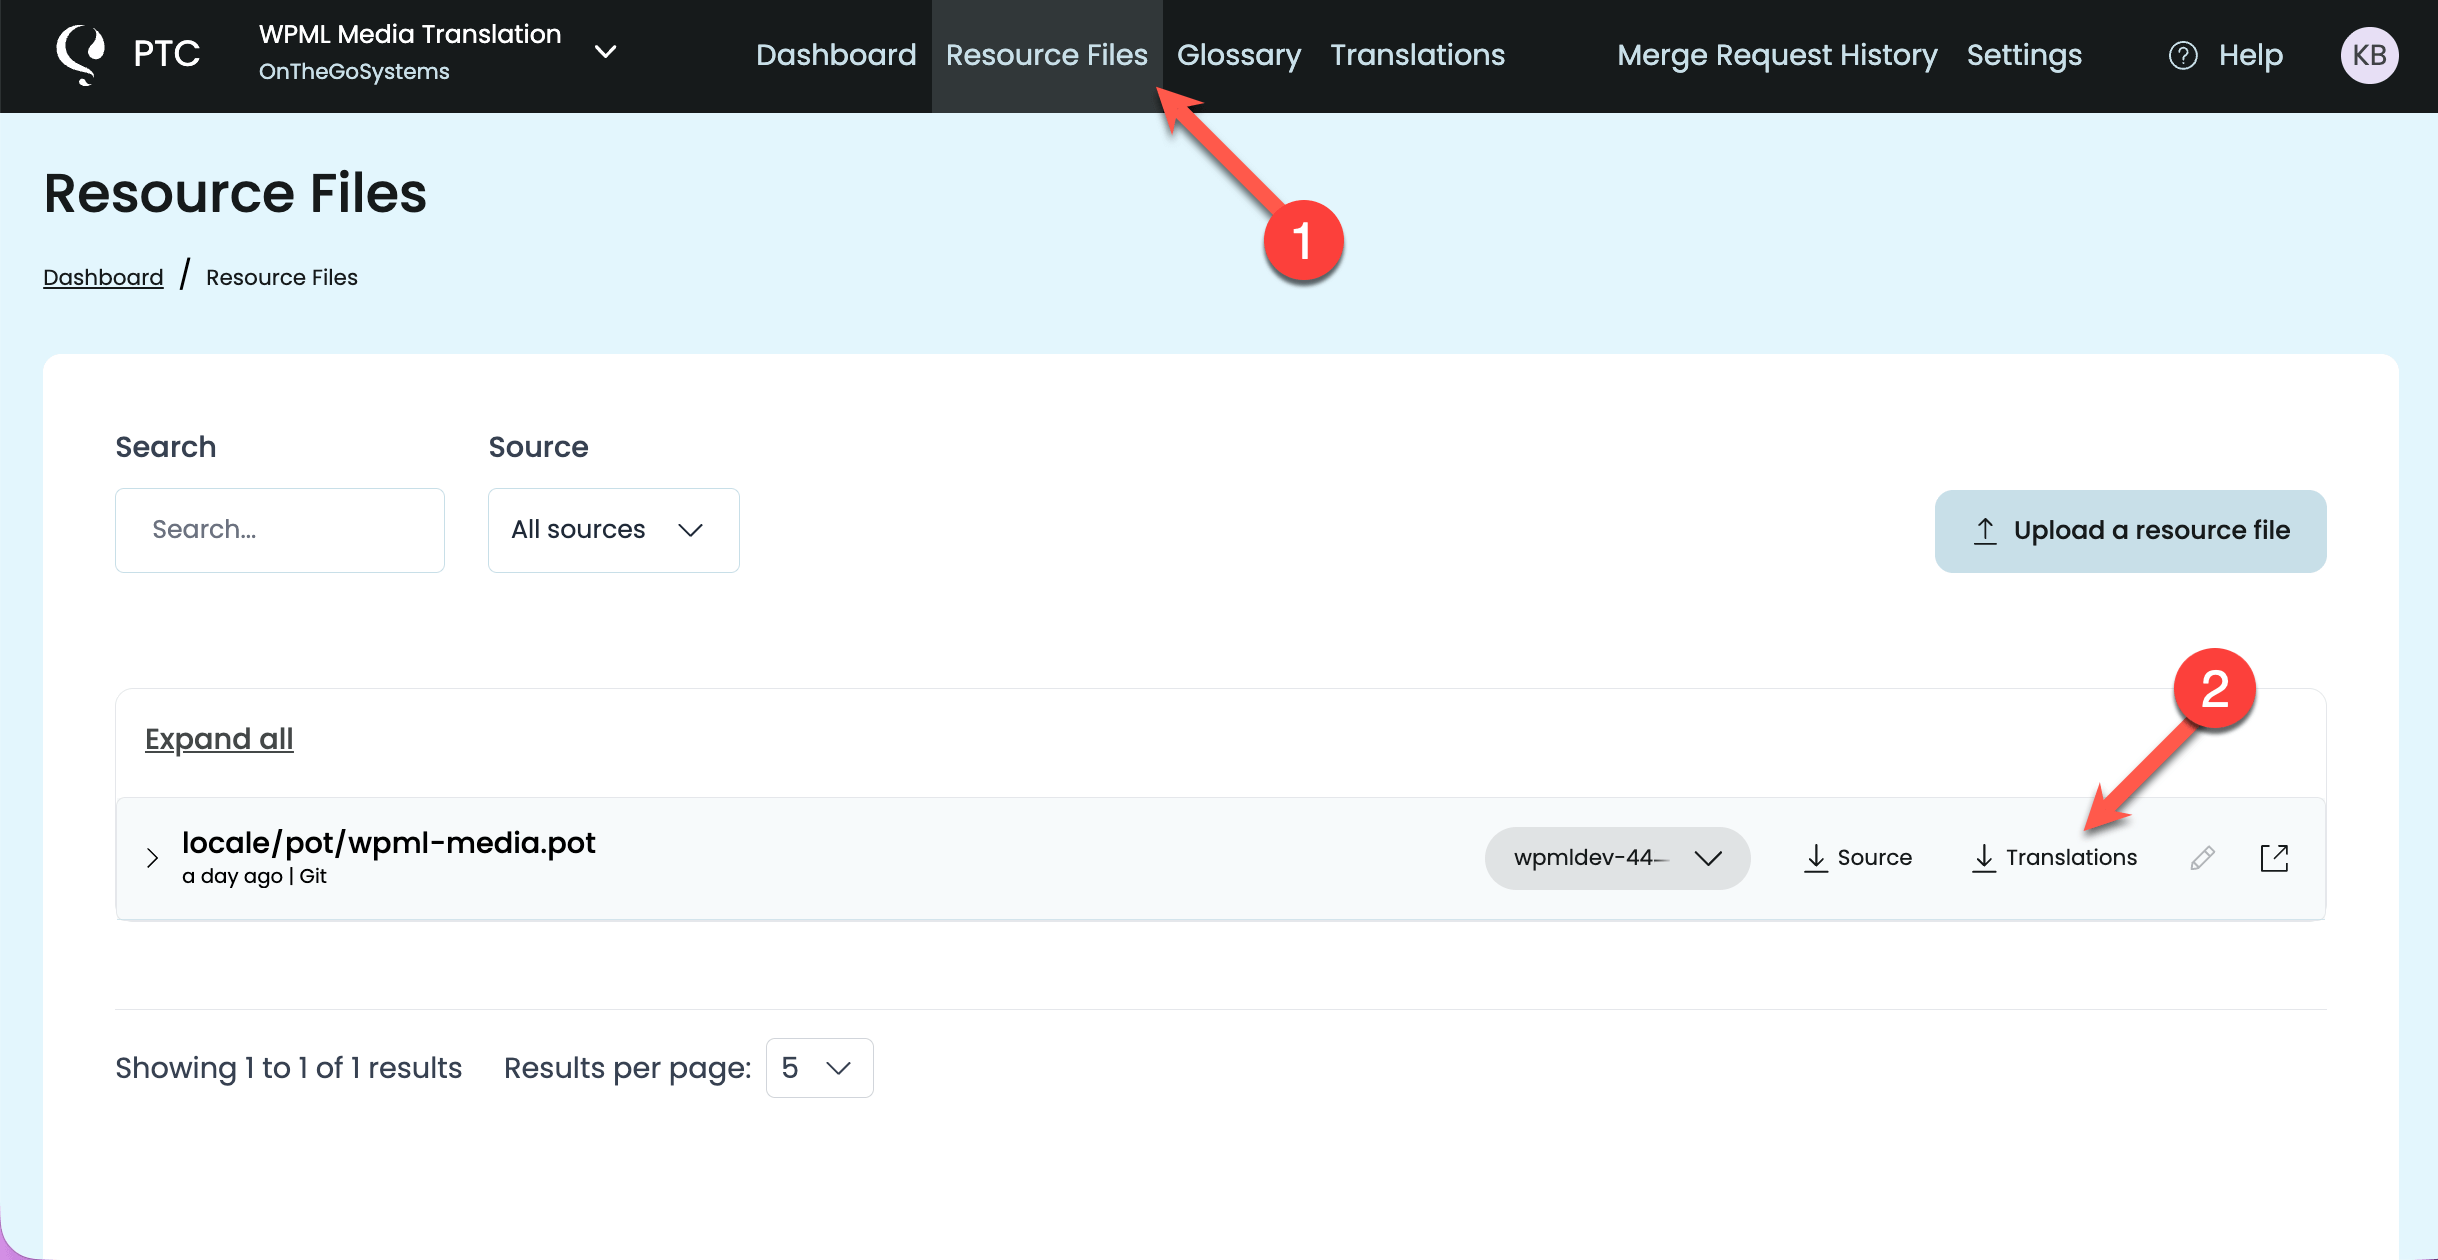Viewport: 2438px width, 1260px height.
Task: Click the pencil edit icon on the file row
Action: (x=2201, y=857)
